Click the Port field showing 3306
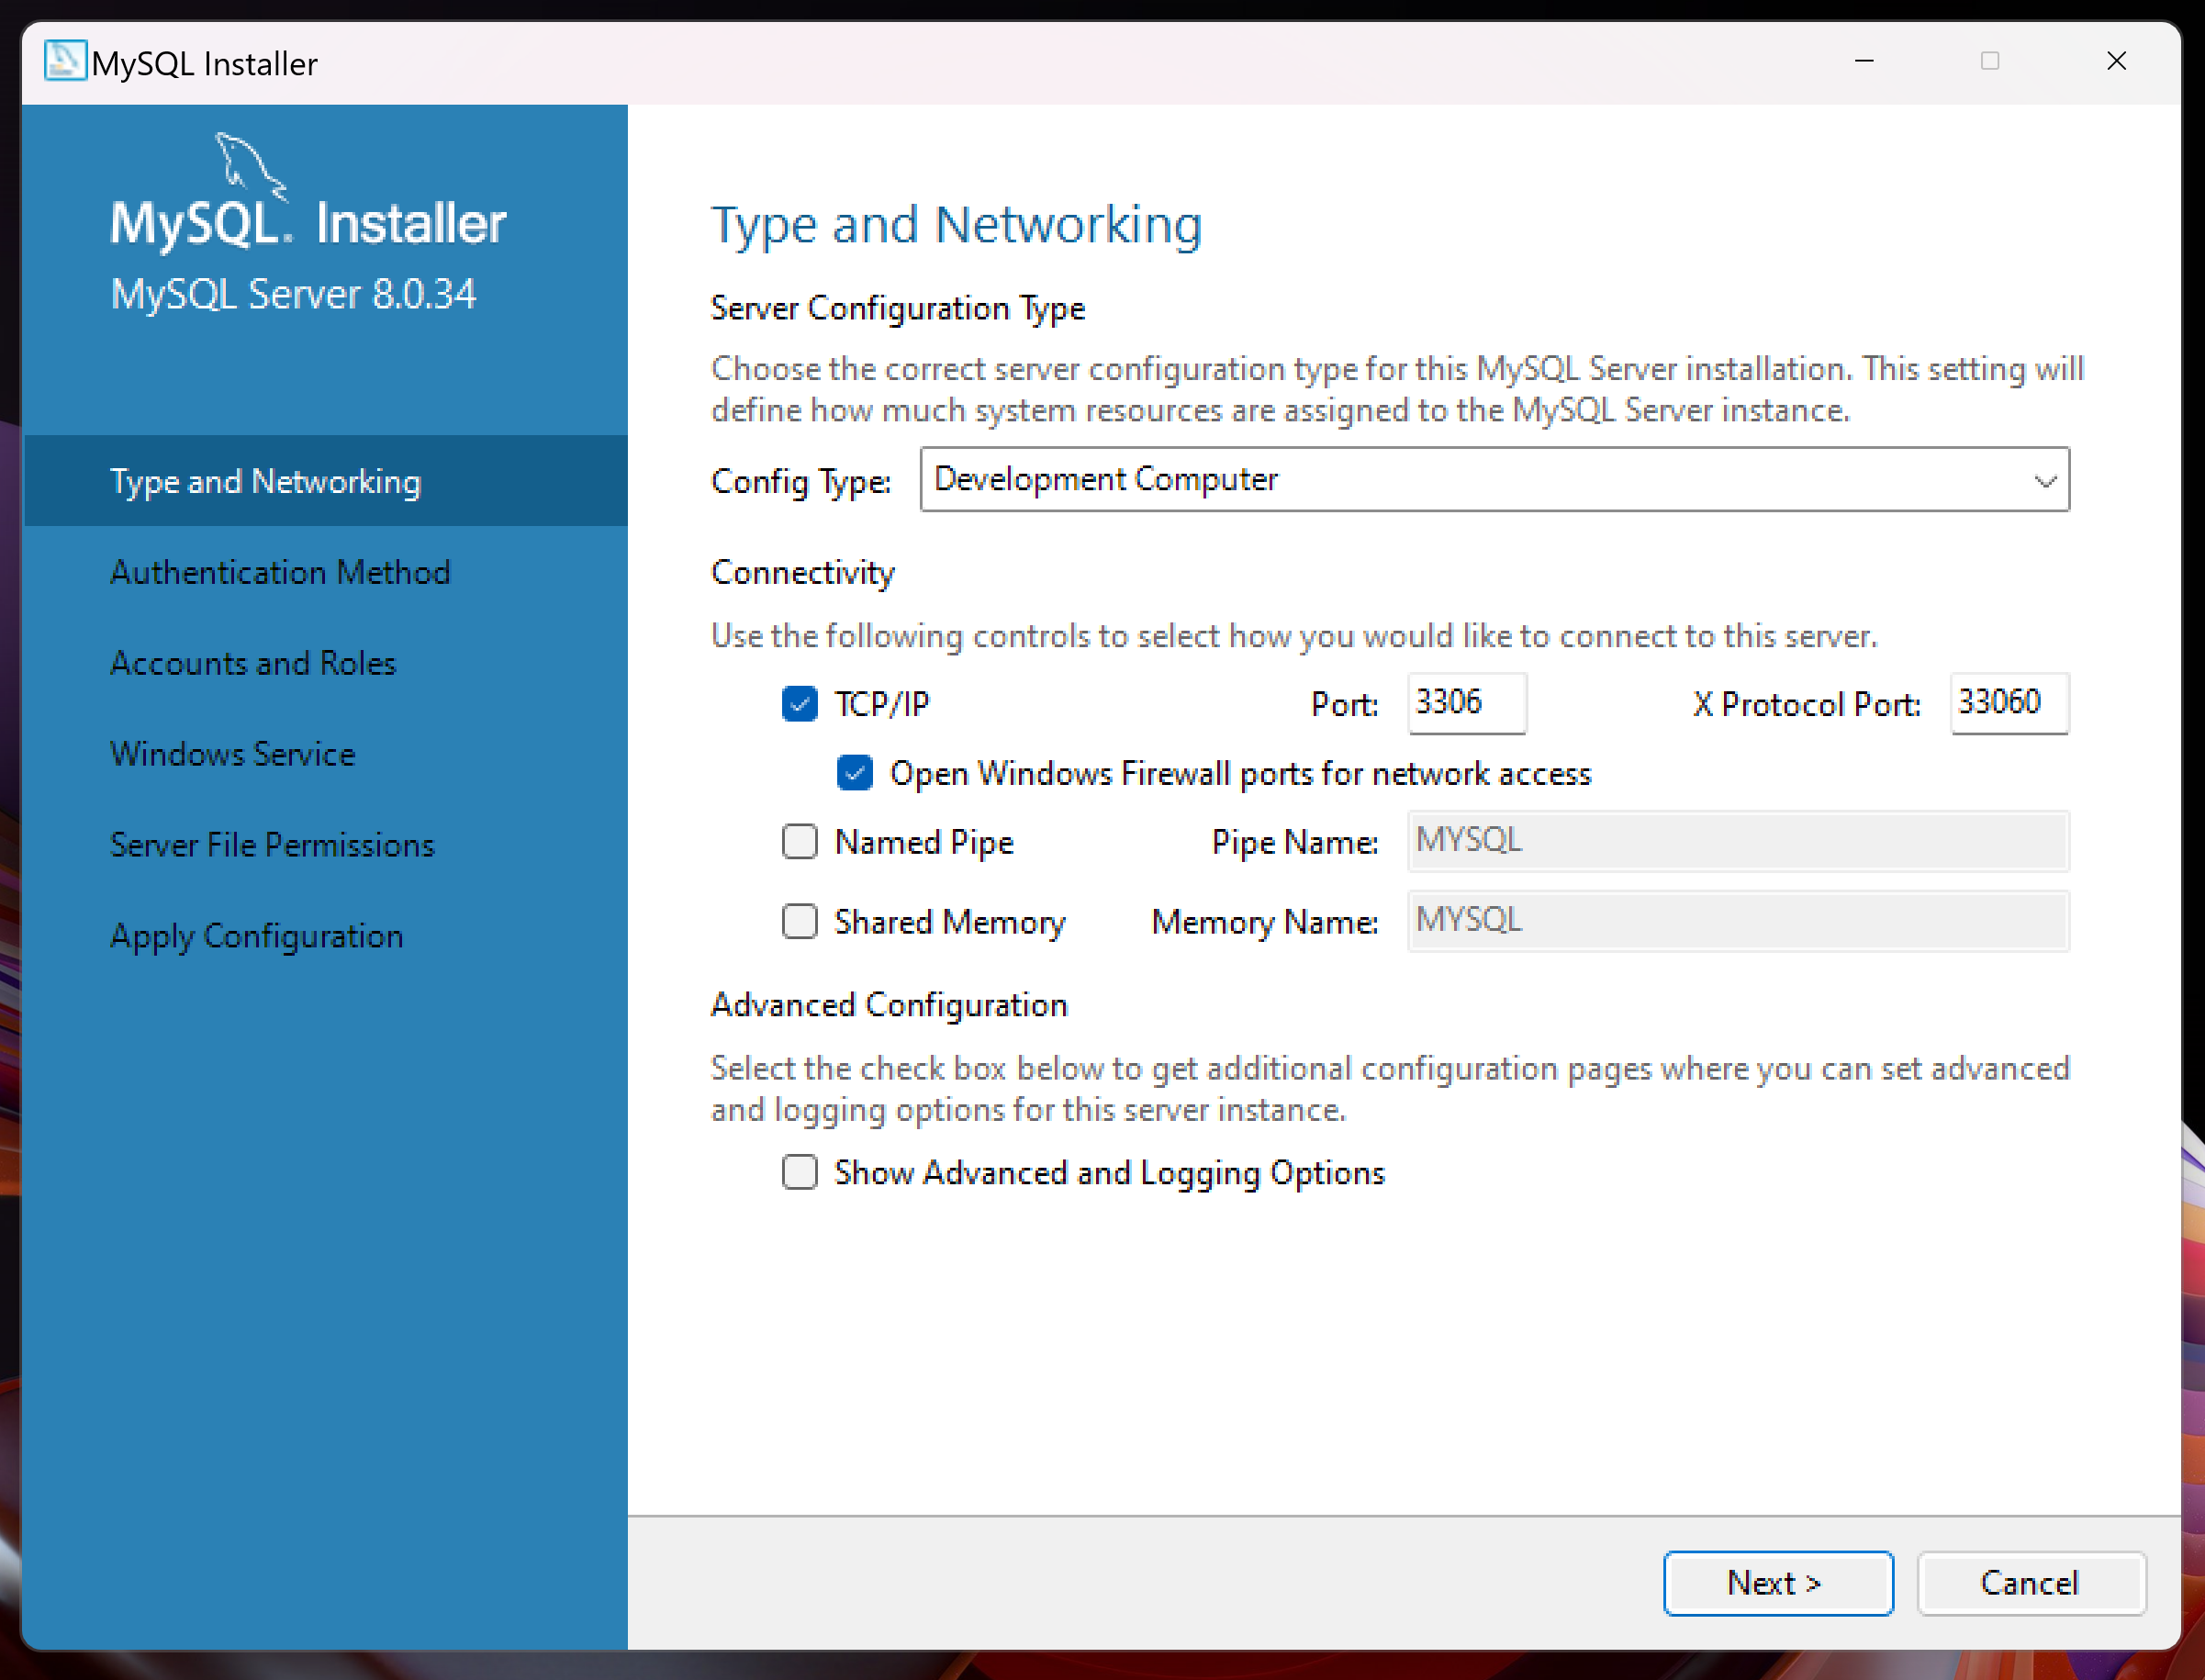This screenshot has width=2205, height=1680. 1465,703
